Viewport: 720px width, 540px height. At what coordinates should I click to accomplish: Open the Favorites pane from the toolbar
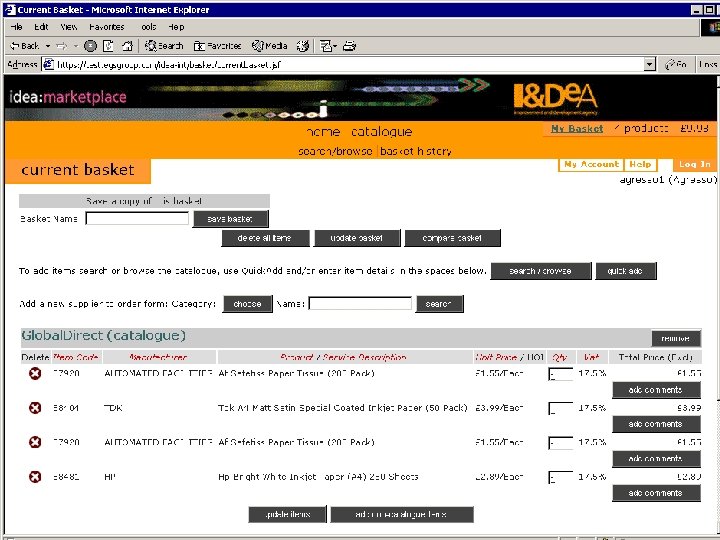tap(217, 46)
